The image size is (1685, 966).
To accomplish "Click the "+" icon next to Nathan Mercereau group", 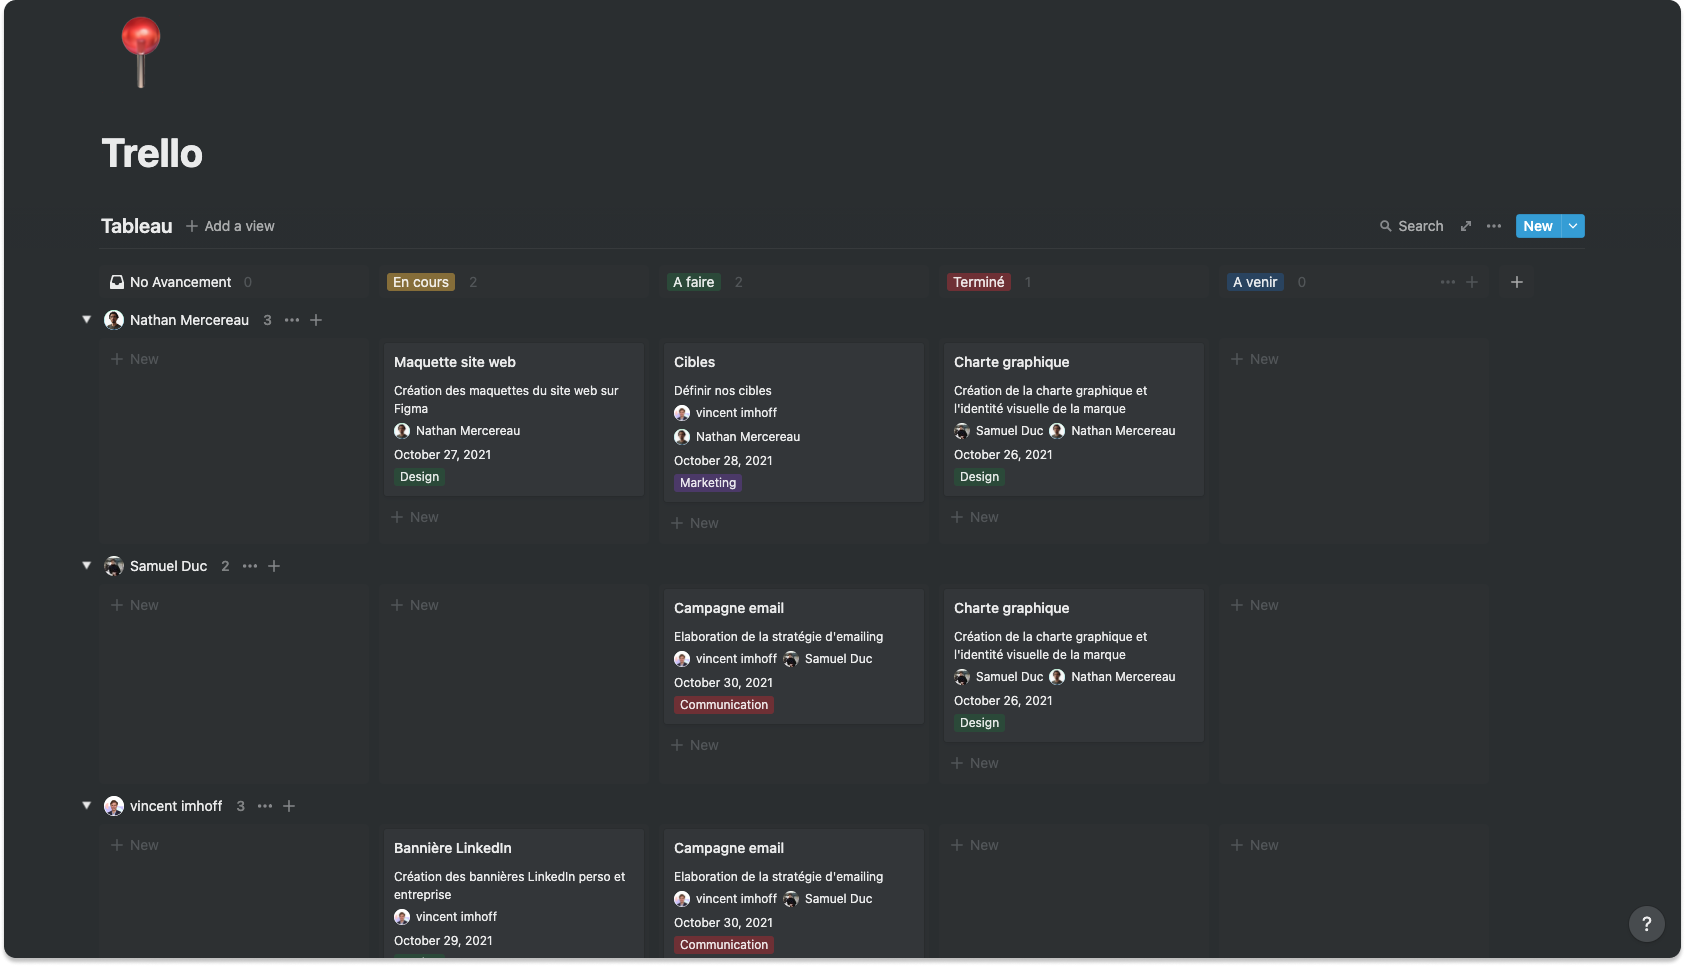I will (x=316, y=320).
